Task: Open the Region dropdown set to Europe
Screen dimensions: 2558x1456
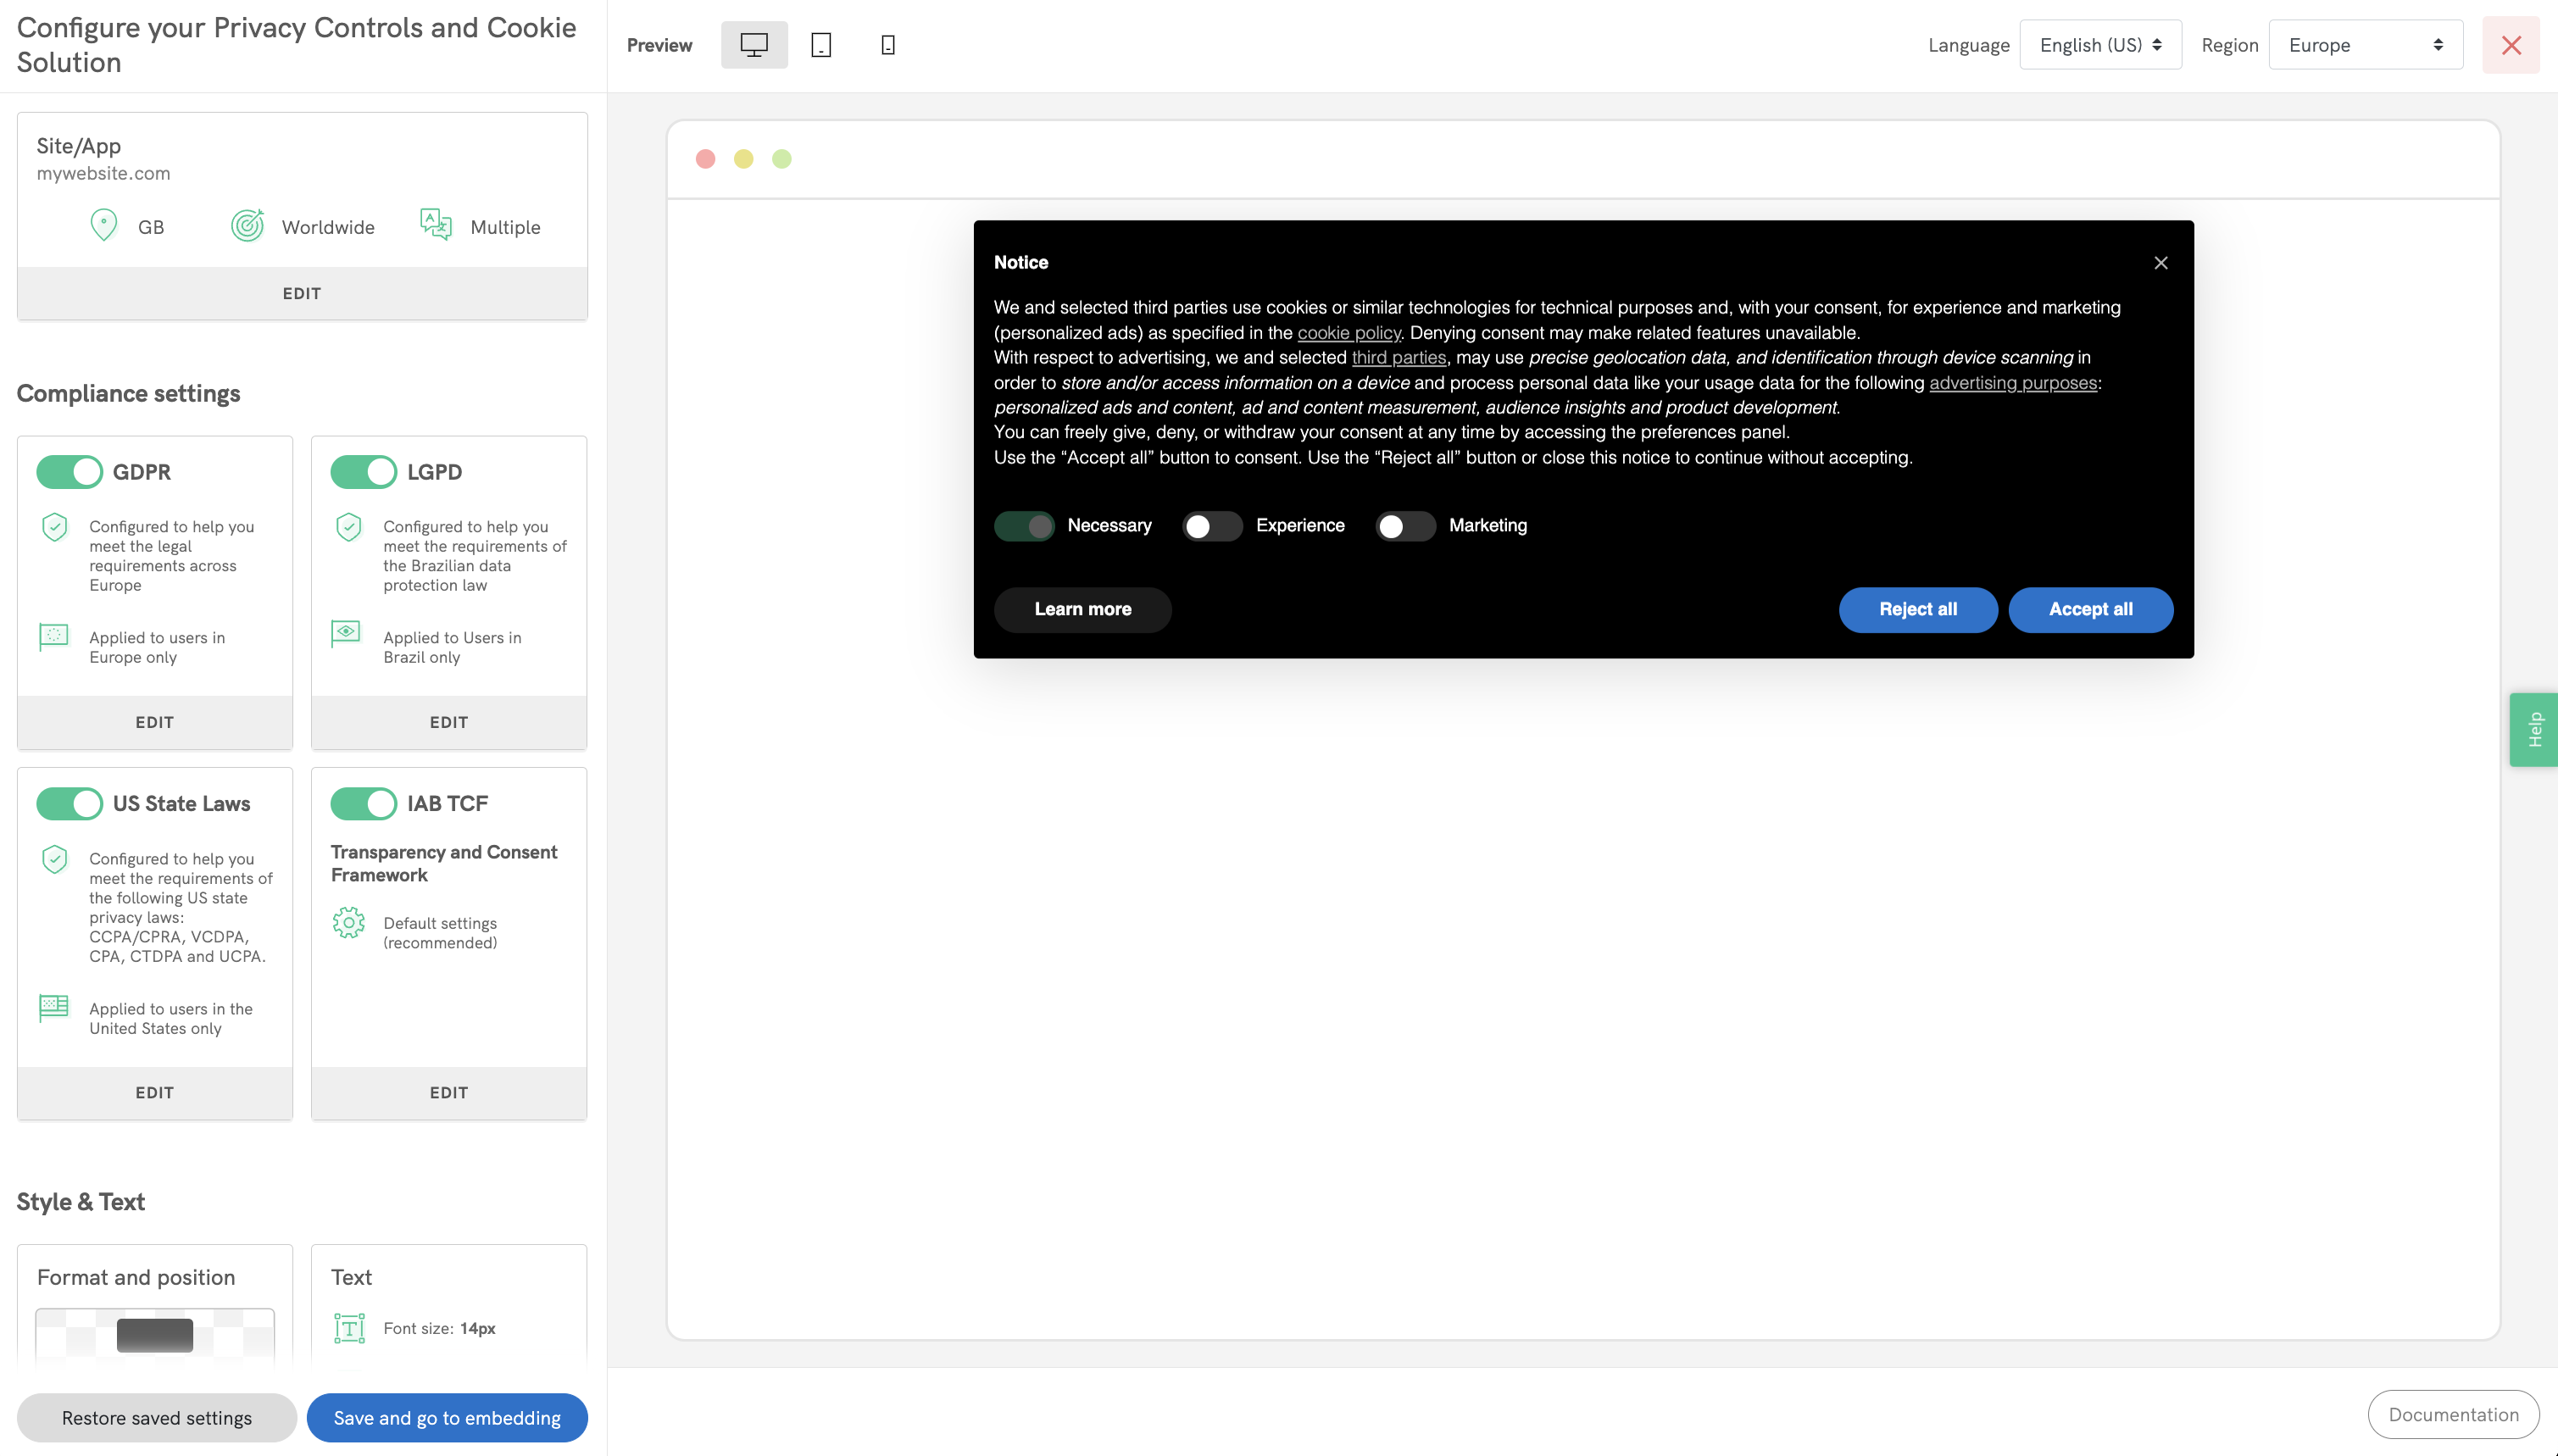Action: (2364, 45)
